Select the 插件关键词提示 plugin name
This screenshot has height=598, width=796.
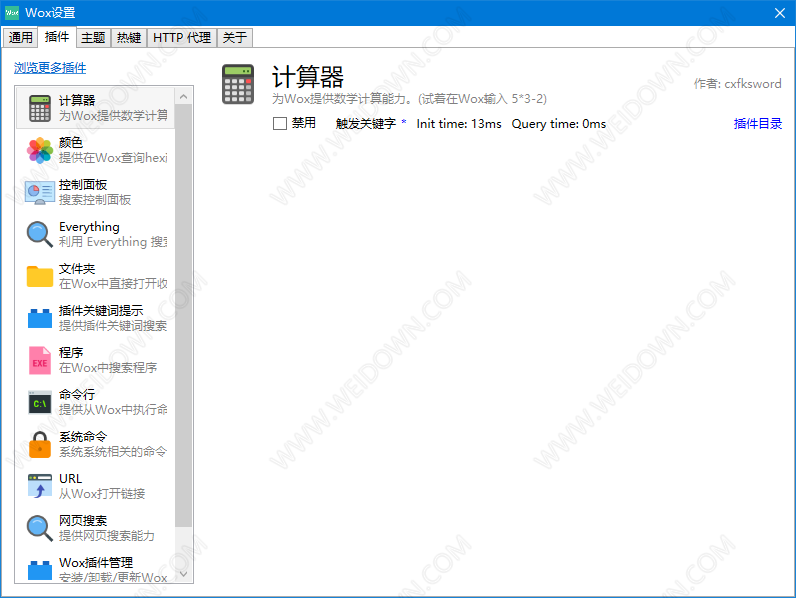coord(101,310)
